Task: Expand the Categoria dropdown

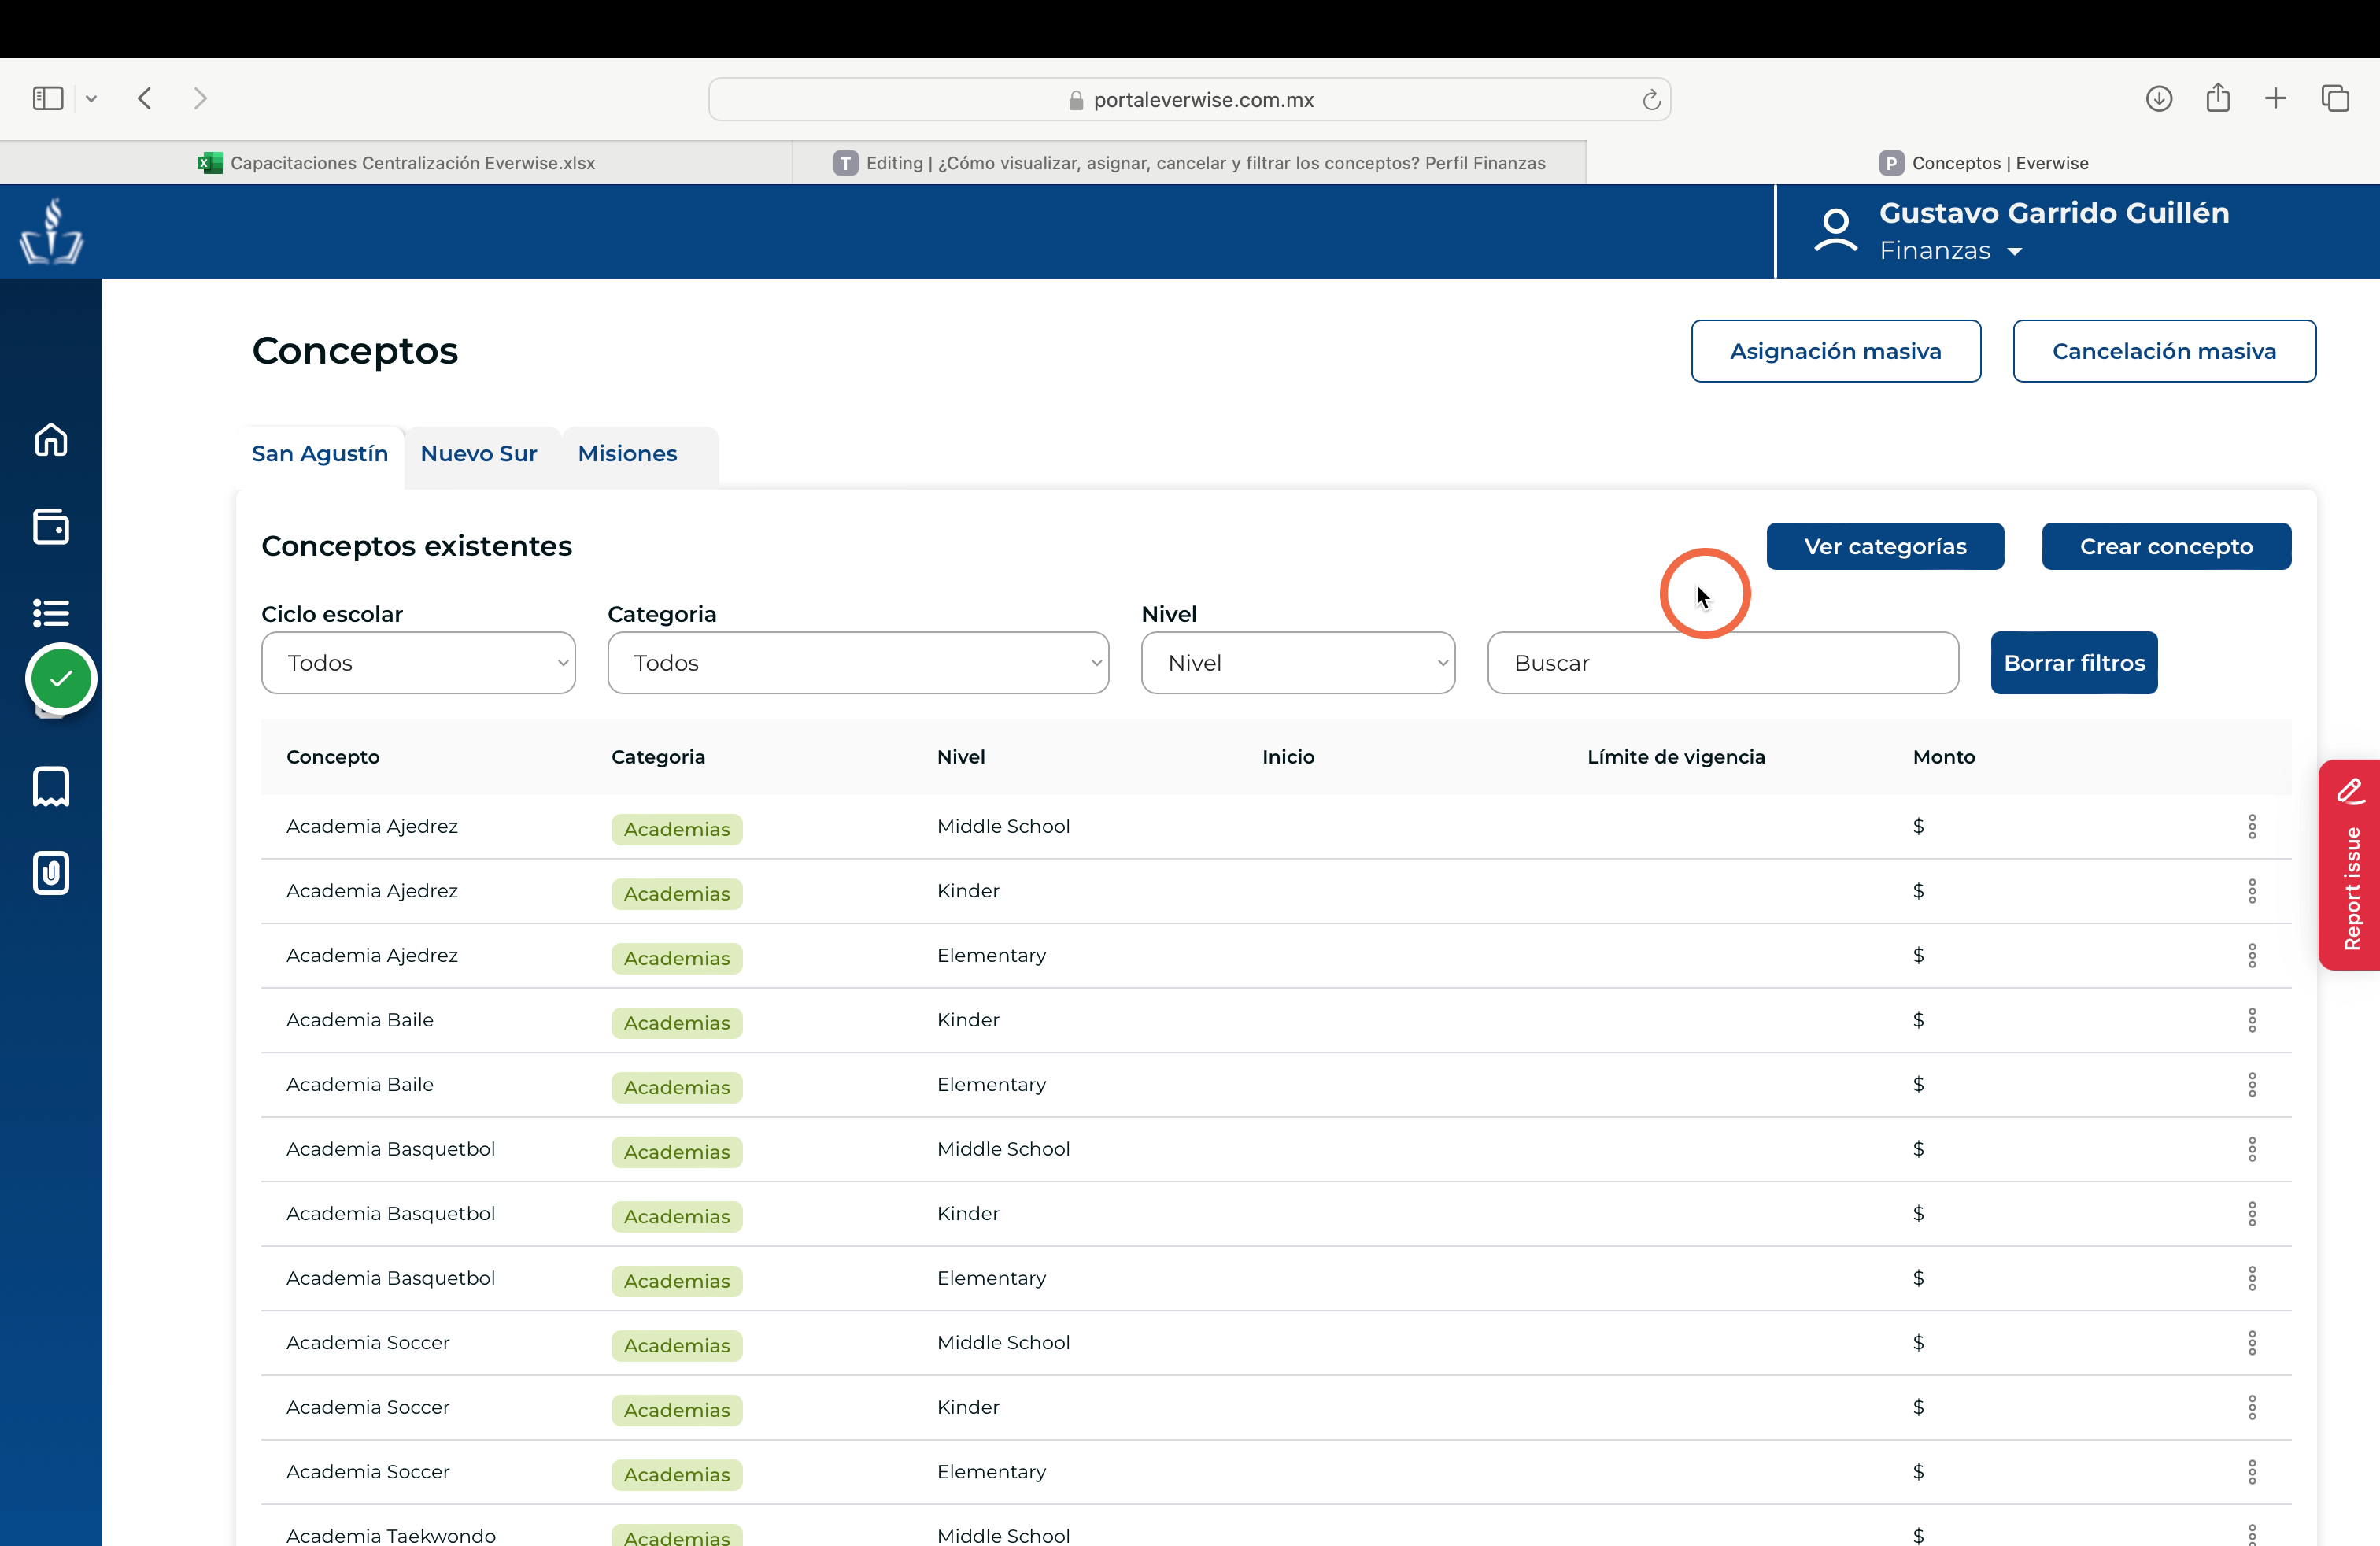Action: point(858,663)
